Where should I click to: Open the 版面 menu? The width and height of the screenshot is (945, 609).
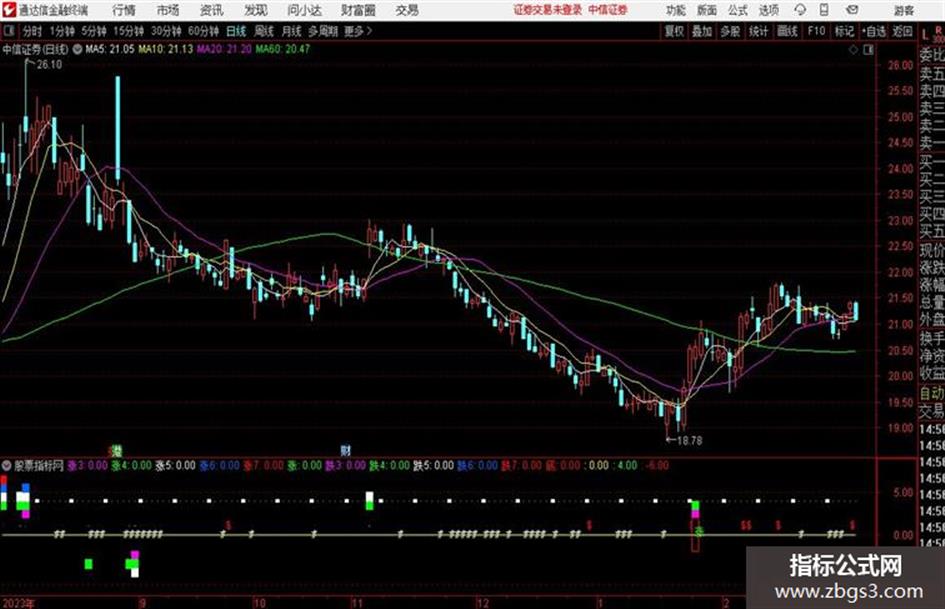706,10
